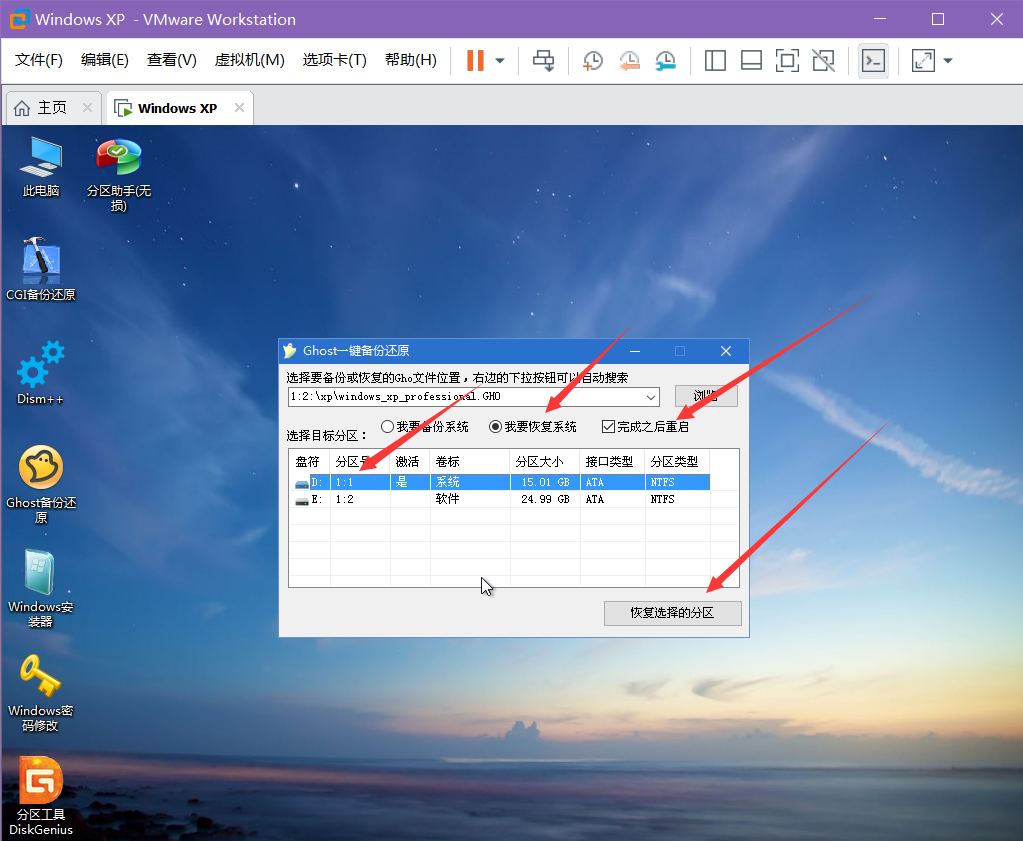The height and width of the screenshot is (841, 1023).
Task: Revert to the previous snapshot
Action: tap(629, 61)
